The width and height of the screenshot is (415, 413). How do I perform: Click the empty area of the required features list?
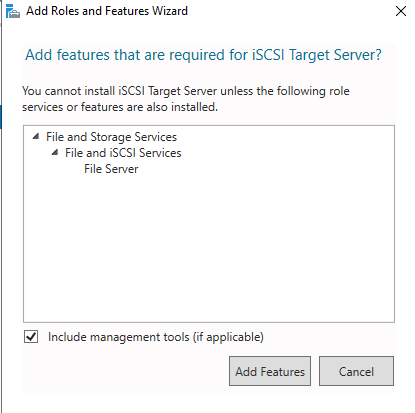pos(209,248)
